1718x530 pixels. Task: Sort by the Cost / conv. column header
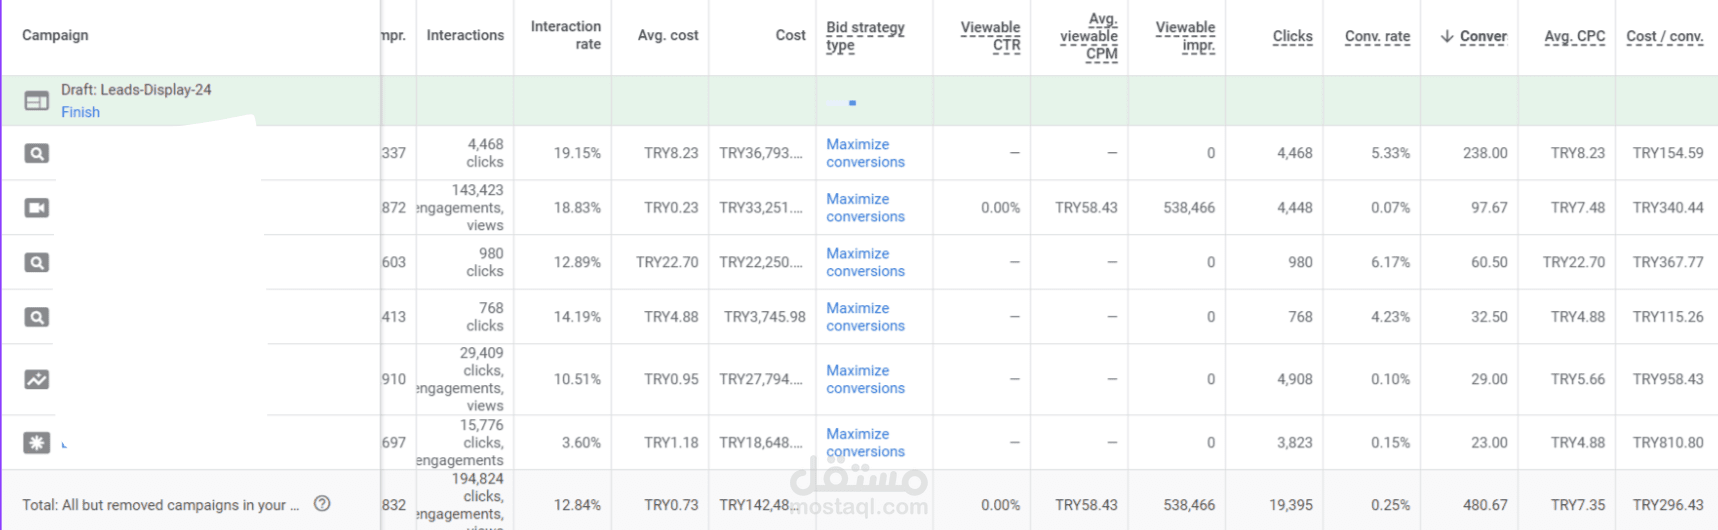pyautogui.click(x=1664, y=36)
